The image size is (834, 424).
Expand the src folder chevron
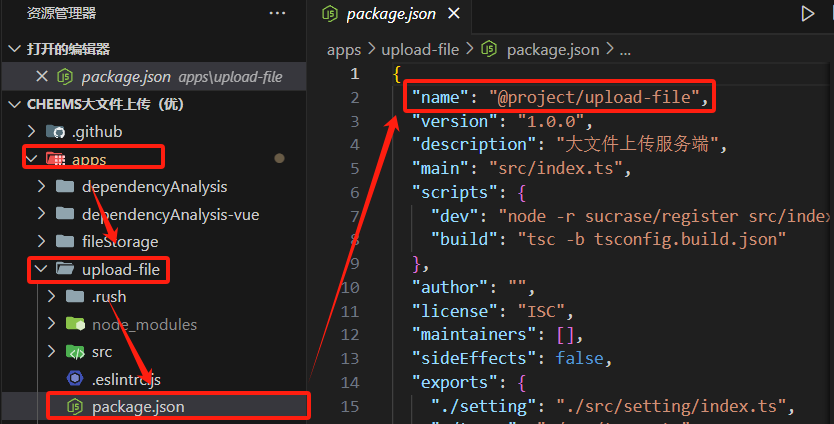52,351
